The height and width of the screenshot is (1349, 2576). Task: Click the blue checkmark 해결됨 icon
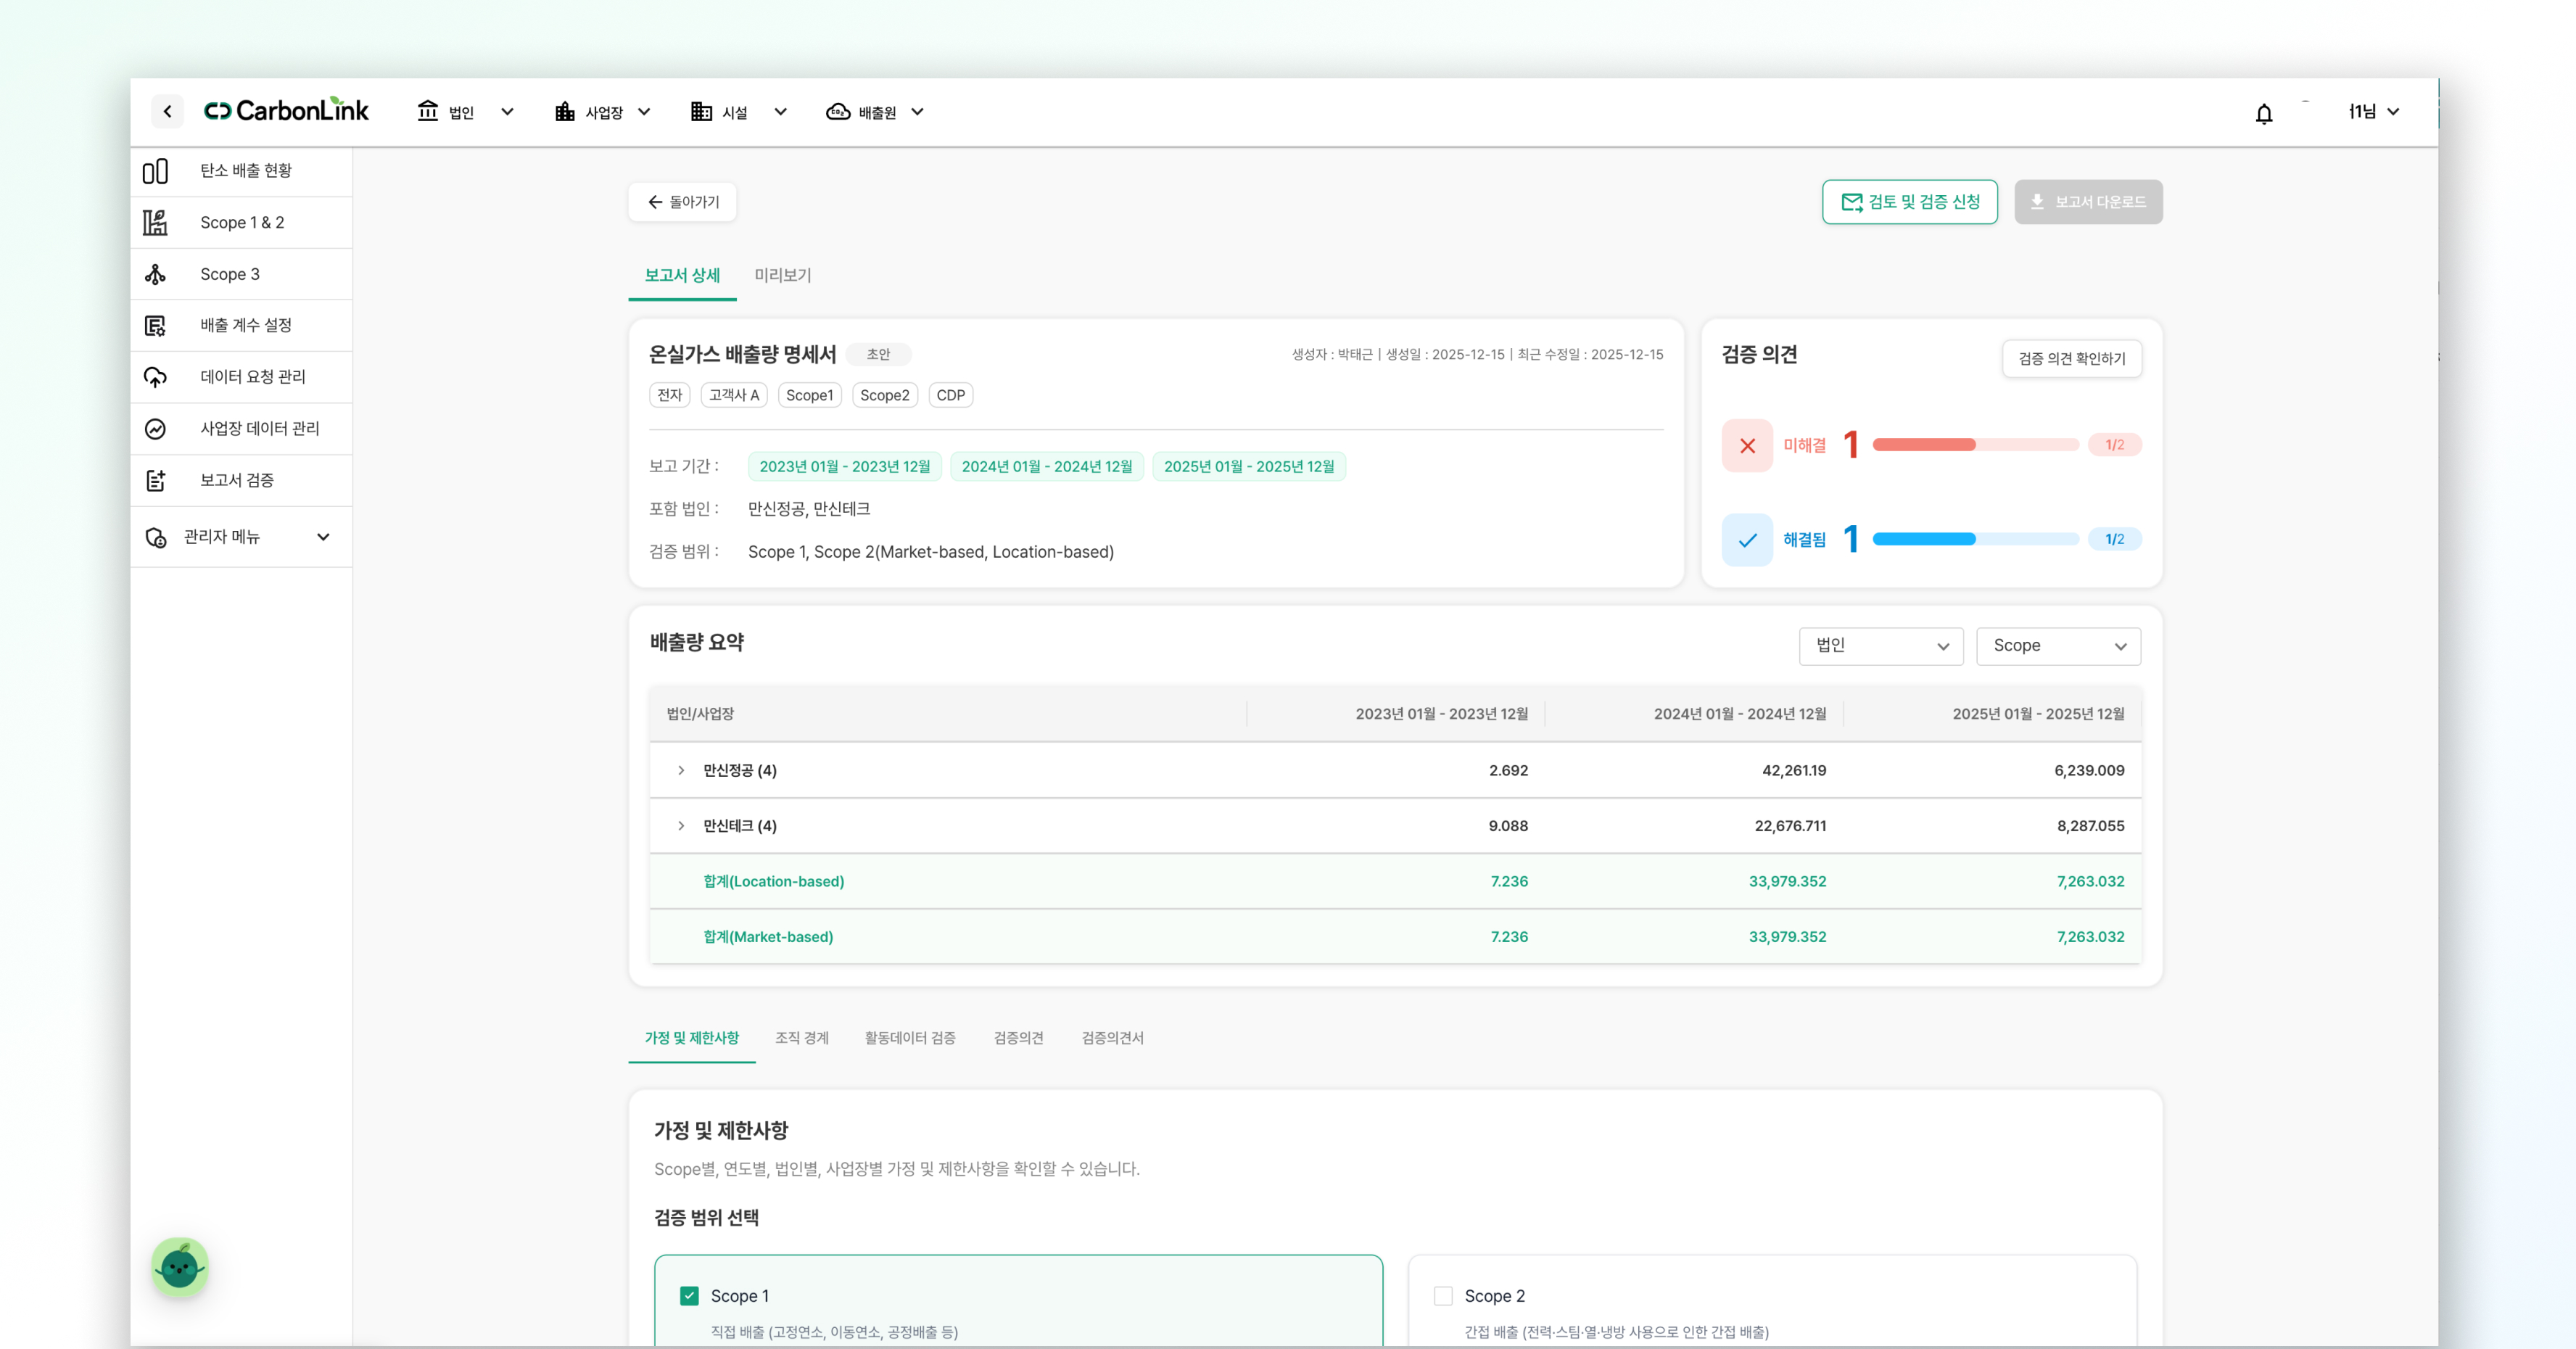tap(1747, 540)
